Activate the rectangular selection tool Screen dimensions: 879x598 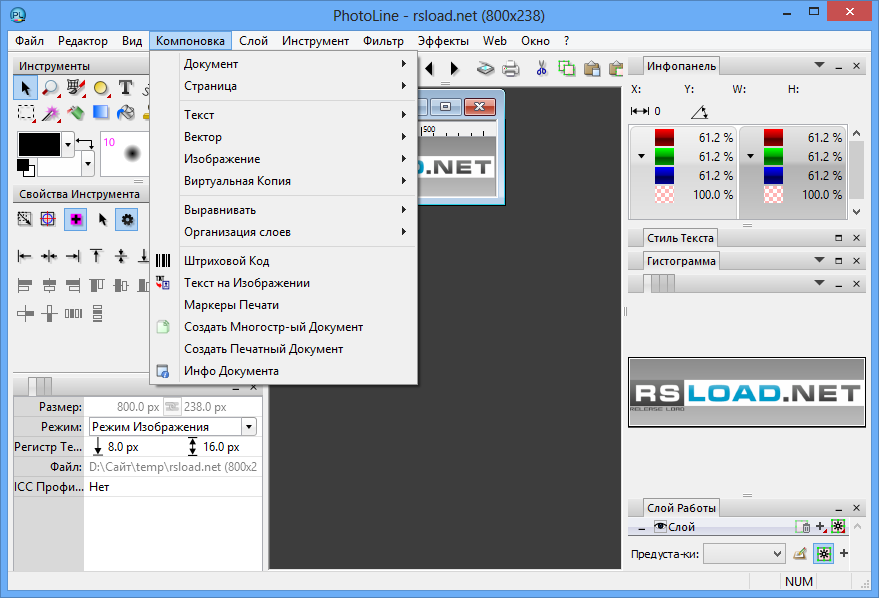point(27,111)
